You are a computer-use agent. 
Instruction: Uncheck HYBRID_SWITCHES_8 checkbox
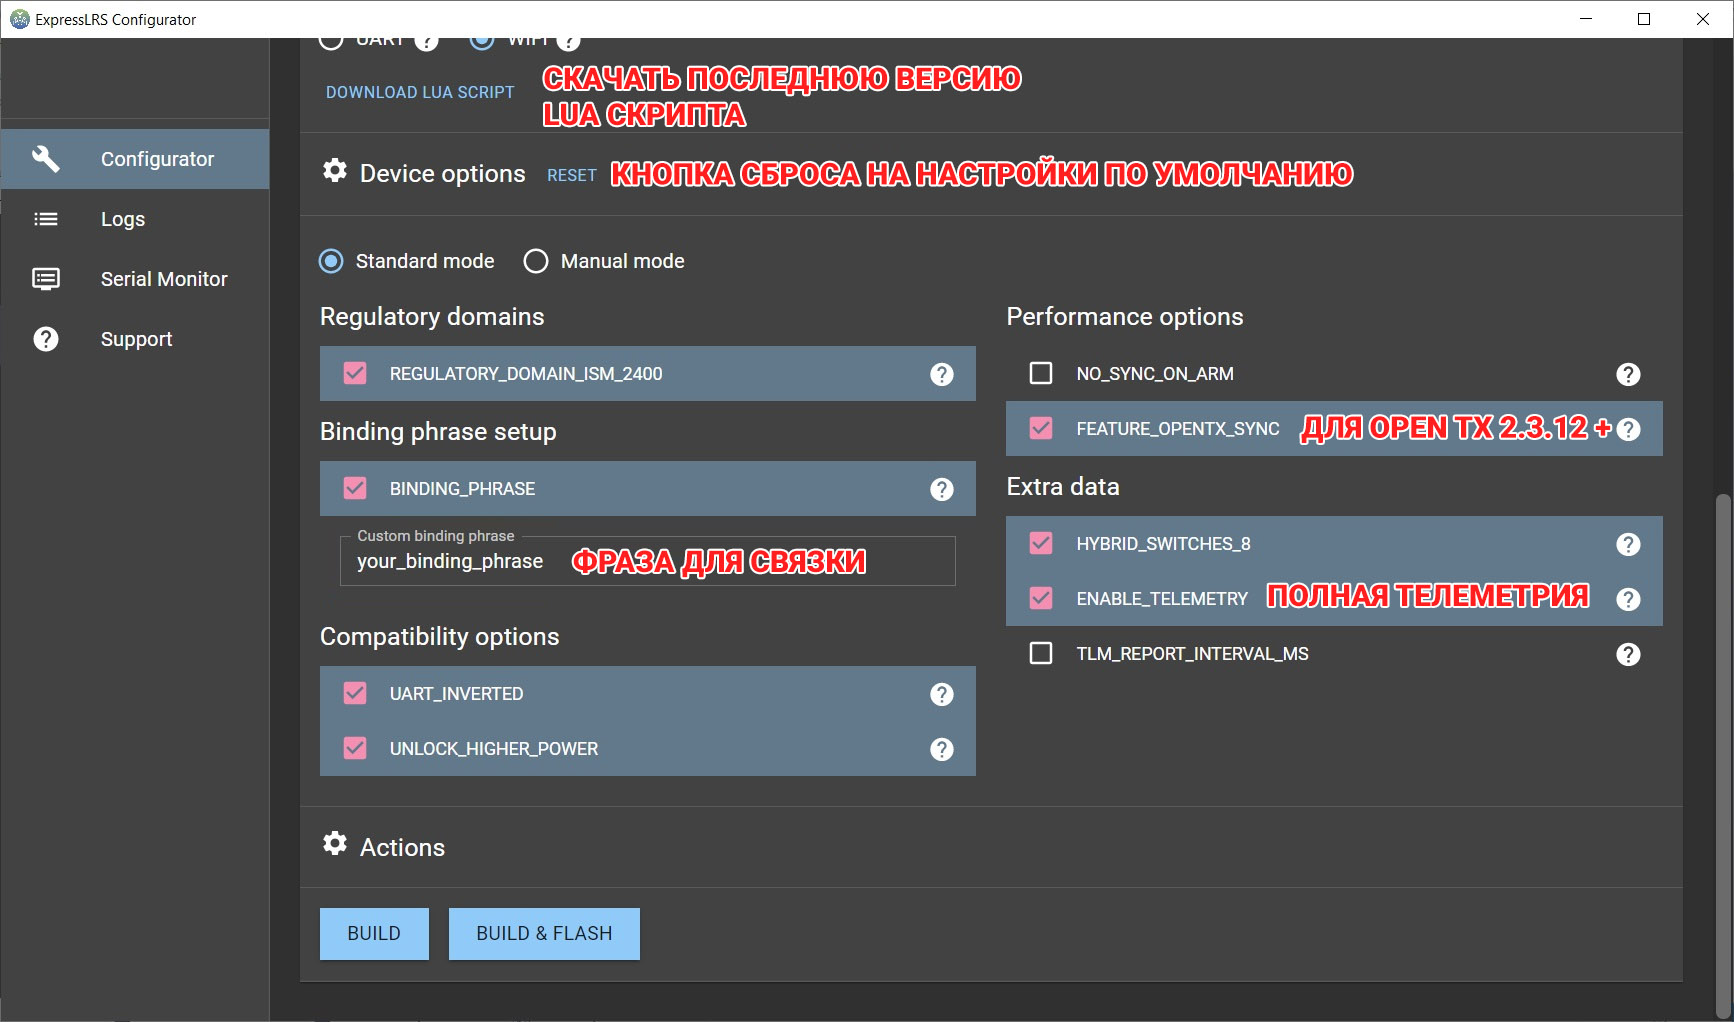coord(1041,543)
